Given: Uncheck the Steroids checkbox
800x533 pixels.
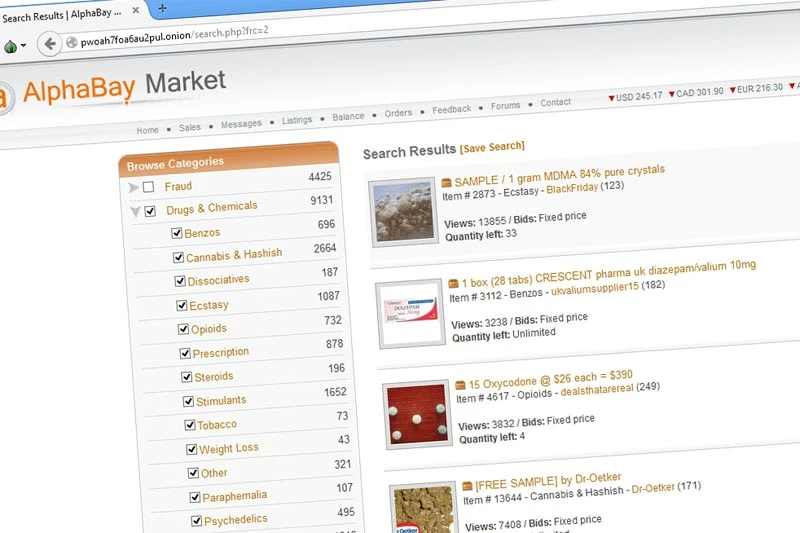Looking at the screenshot, I should [x=187, y=377].
